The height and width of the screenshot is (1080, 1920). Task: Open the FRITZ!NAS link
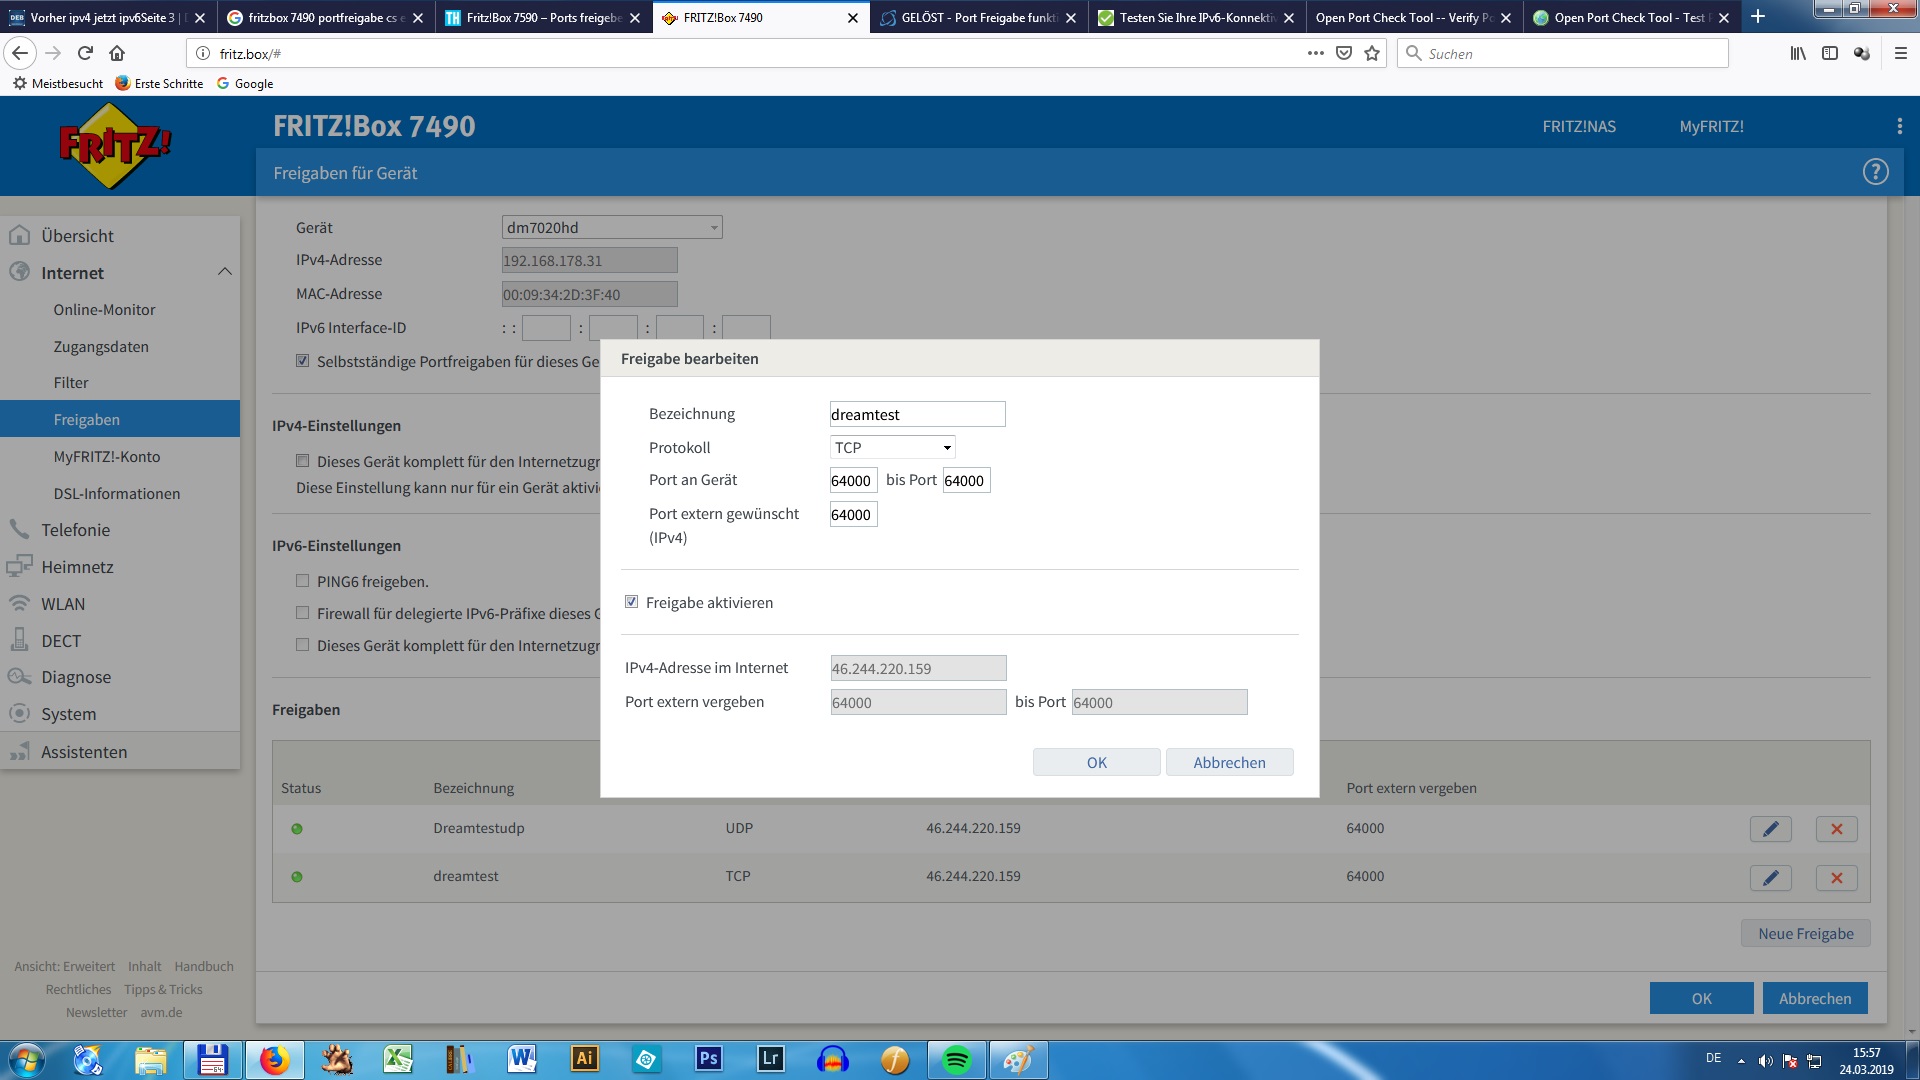(1578, 126)
